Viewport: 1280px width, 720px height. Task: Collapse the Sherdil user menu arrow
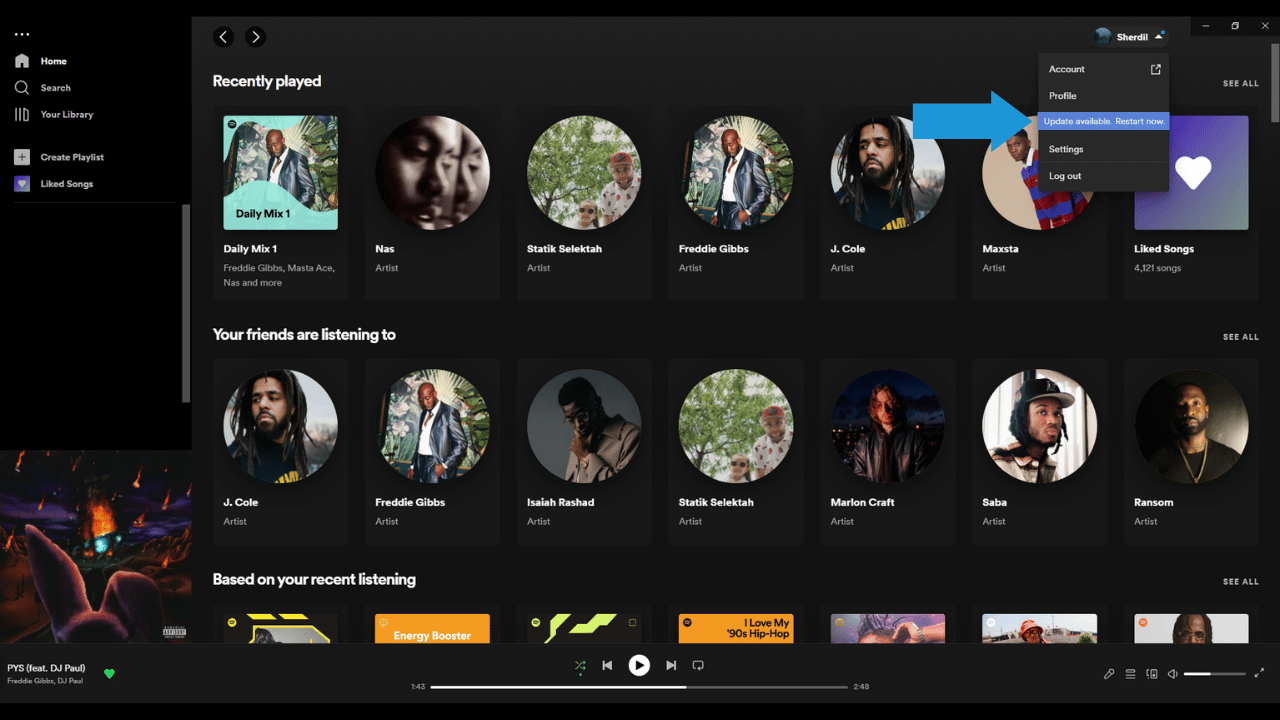coord(1158,37)
